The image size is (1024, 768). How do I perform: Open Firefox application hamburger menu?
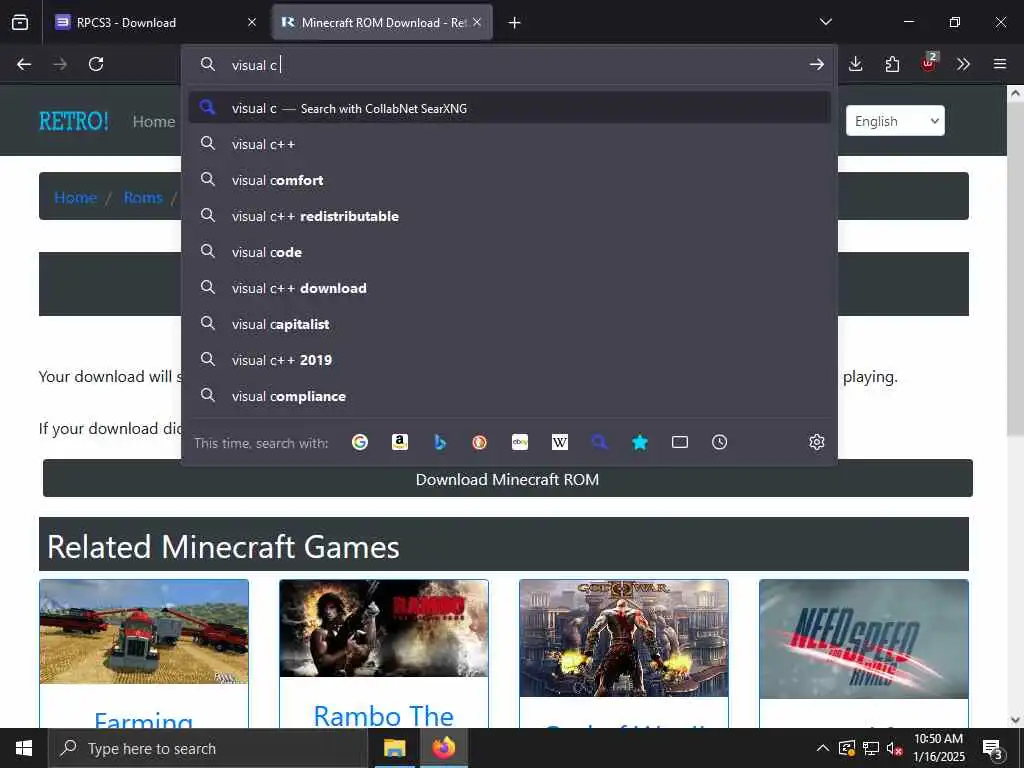1000,64
